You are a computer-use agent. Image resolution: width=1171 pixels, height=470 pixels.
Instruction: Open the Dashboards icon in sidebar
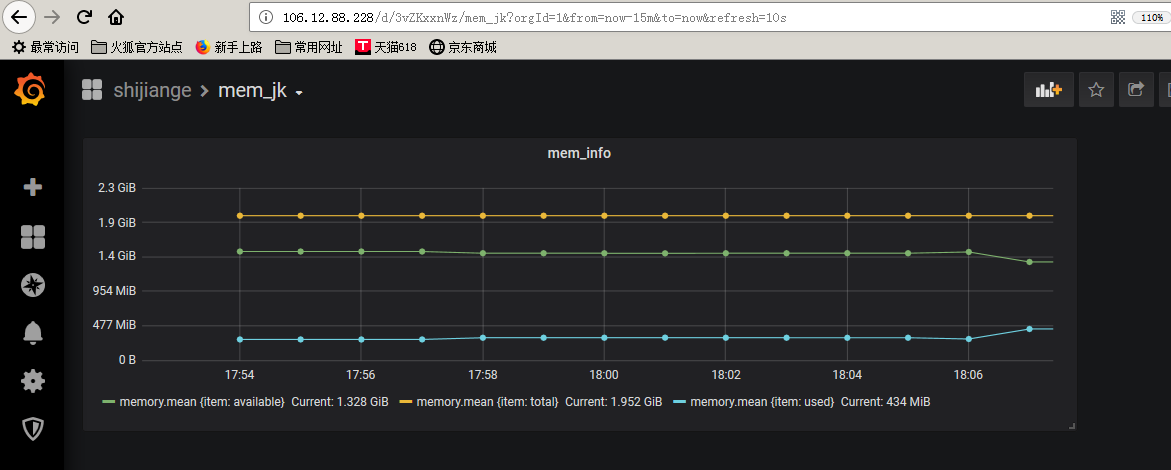[x=33, y=237]
